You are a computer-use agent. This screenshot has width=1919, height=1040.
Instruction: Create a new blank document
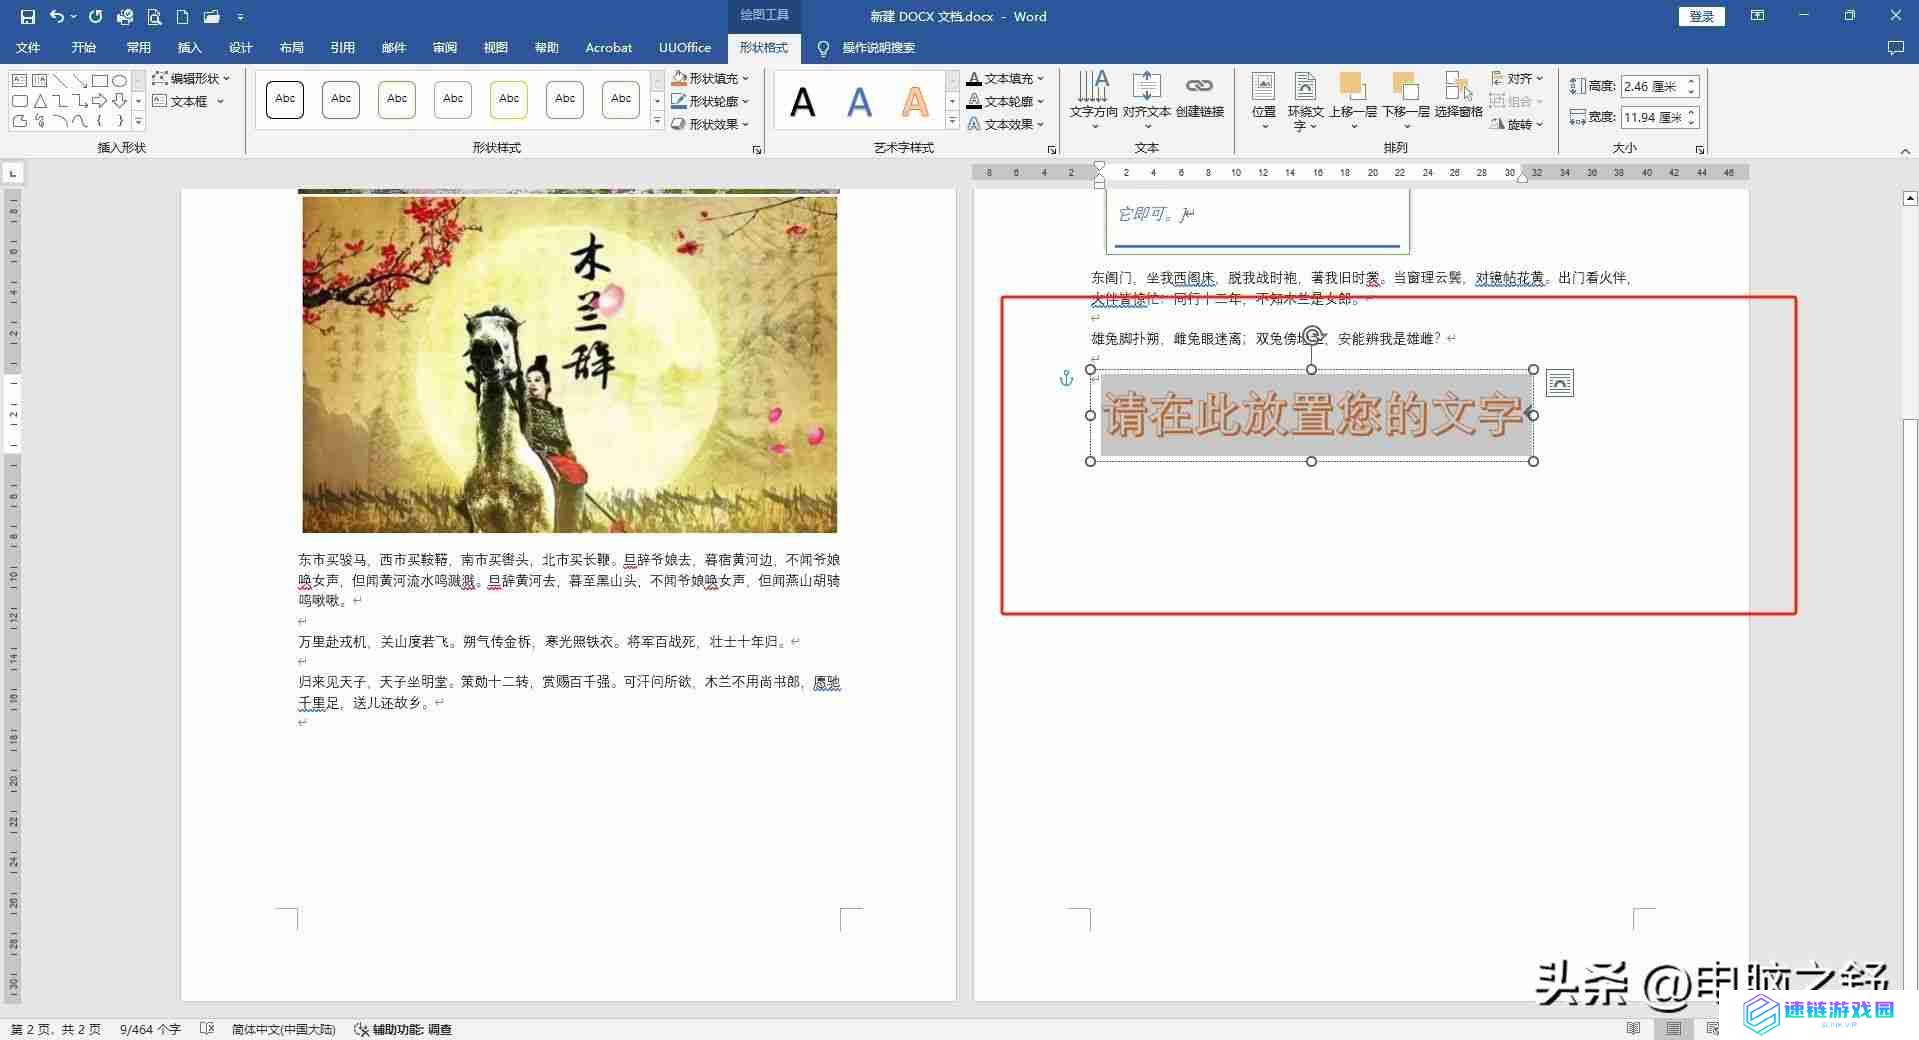coord(182,17)
